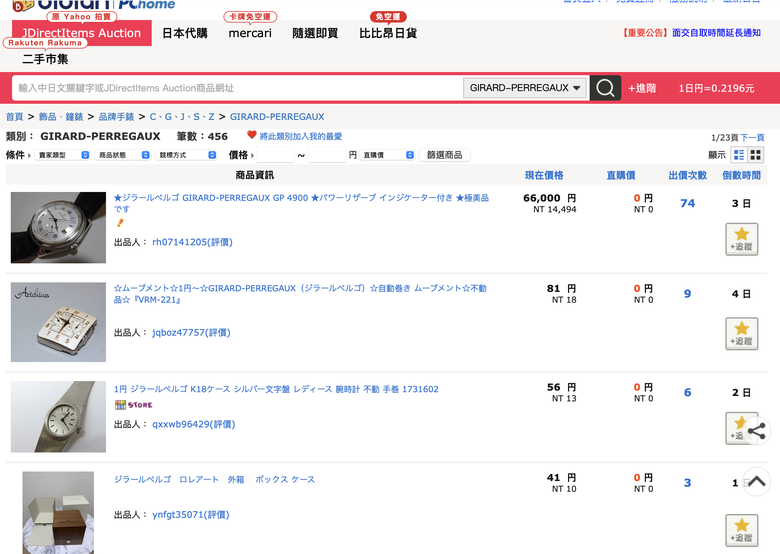
Task: Open VRM-221 movement listing title
Action: tap(300, 294)
